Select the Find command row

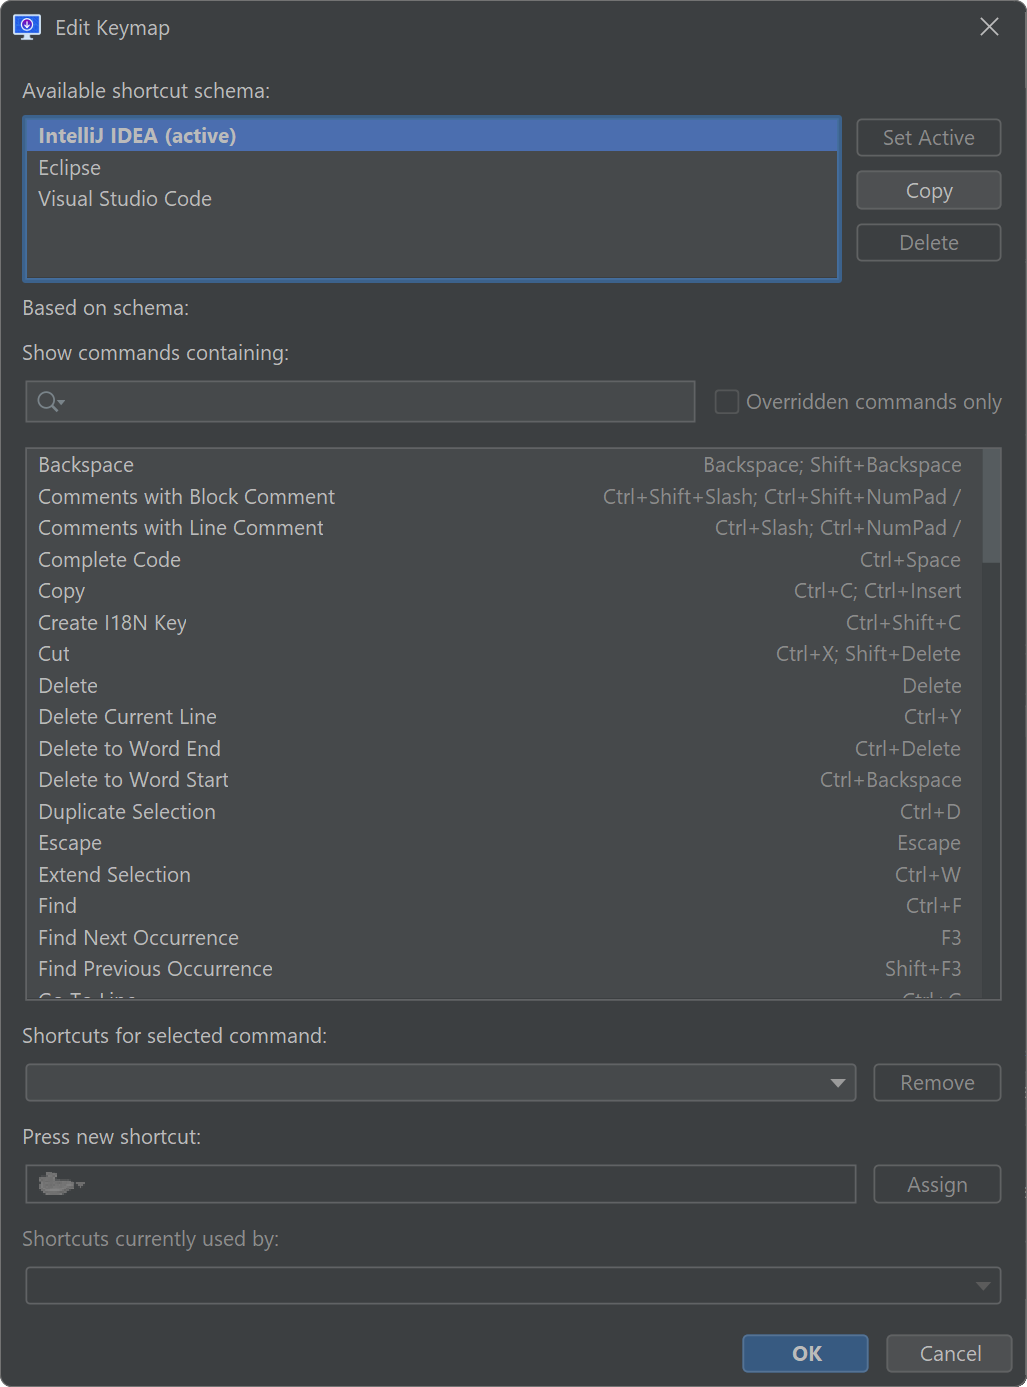[x=504, y=906]
